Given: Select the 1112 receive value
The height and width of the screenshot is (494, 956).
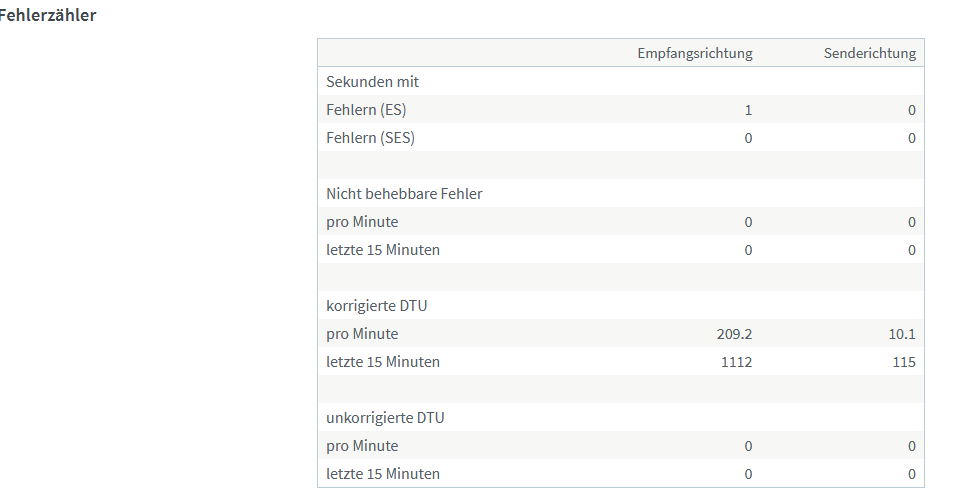Looking at the screenshot, I should pyautogui.click(x=737, y=362).
